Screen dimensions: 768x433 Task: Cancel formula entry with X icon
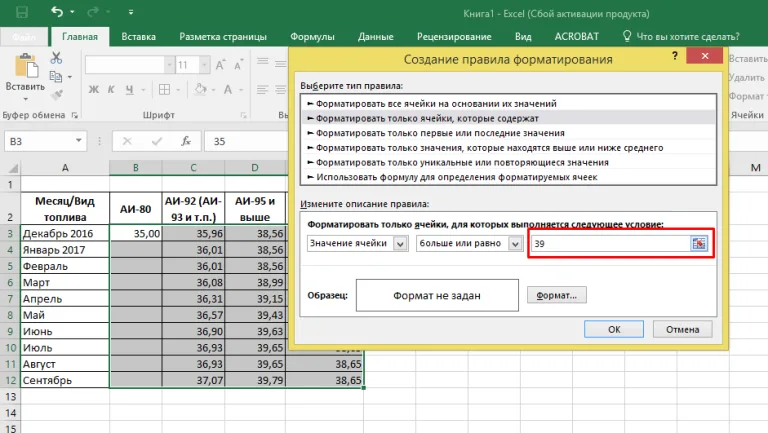point(127,141)
